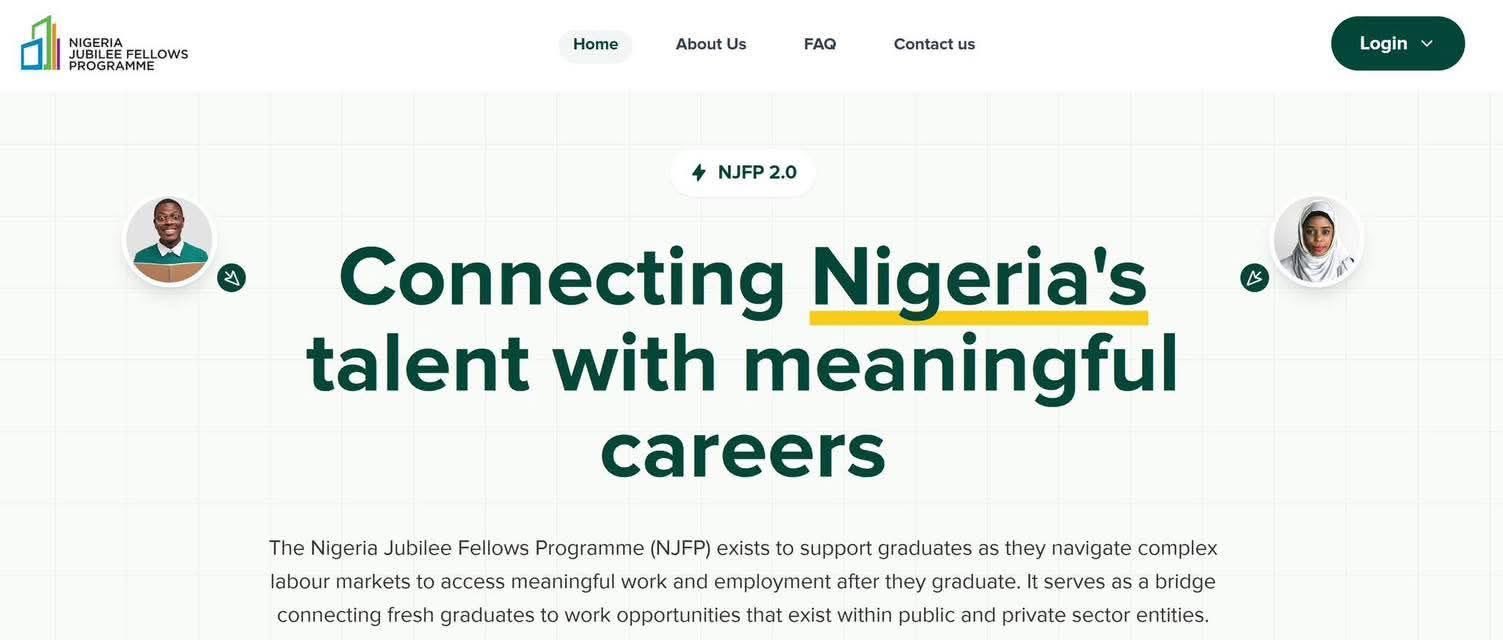Click the NJFP 2.0 badge text
The width and height of the screenshot is (1503, 640).
pyautogui.click(x=757, y=172)
